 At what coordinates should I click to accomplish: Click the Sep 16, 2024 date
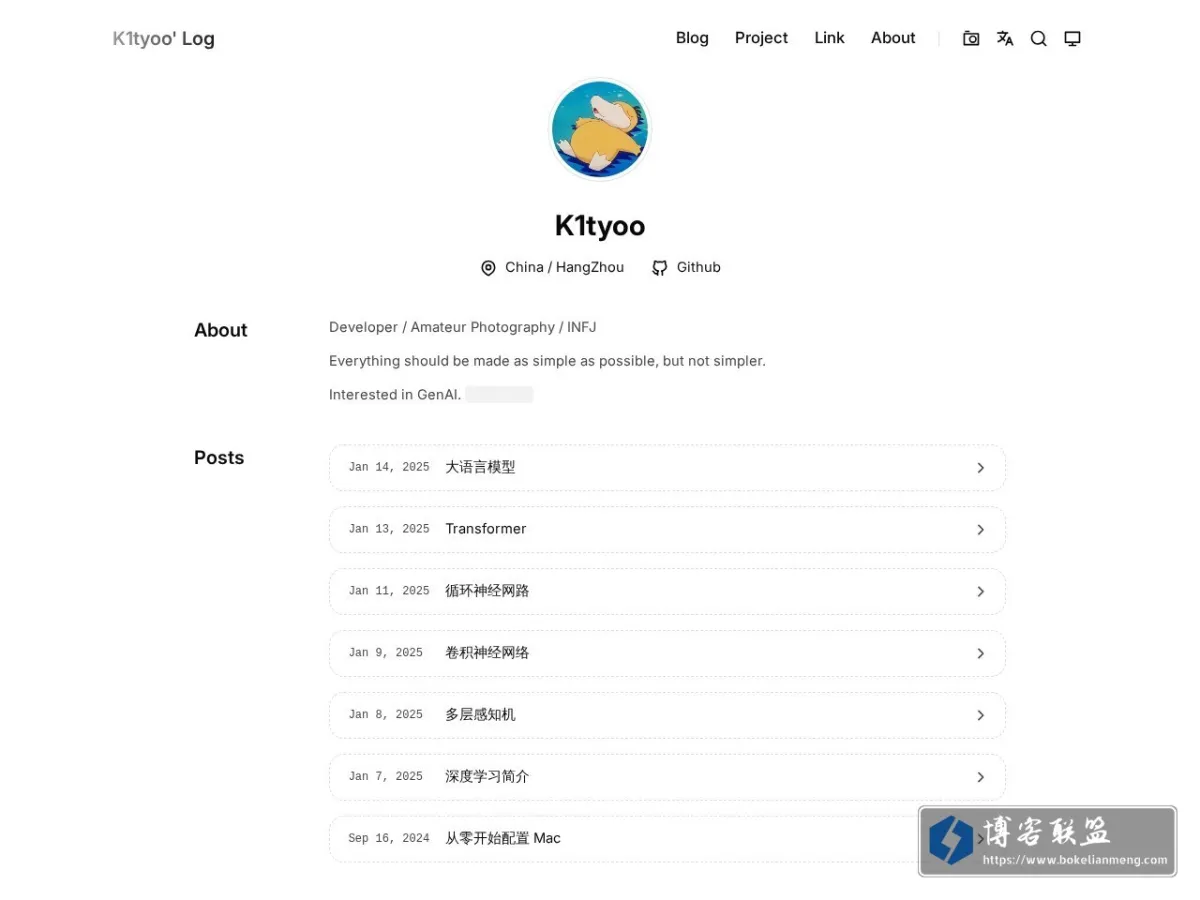pos(389,839)
